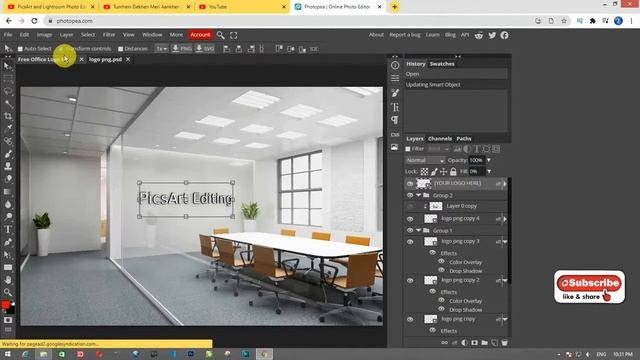Screen dimensions: 640x360
Task: Enable the Auto-Select checkbox
Action: [x=20, y=49]
